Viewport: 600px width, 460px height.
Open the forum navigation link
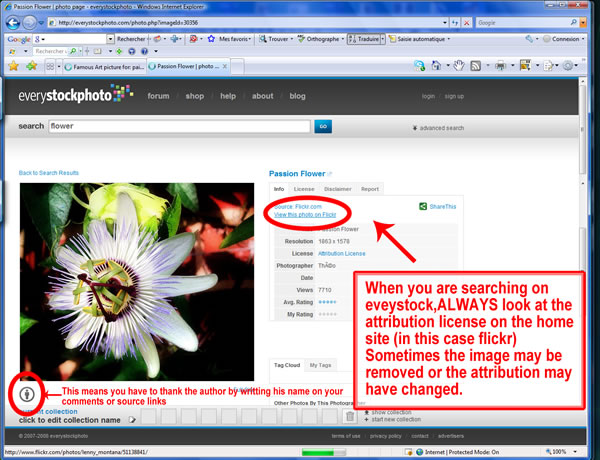pyautogui.click(x=158, y=96)
